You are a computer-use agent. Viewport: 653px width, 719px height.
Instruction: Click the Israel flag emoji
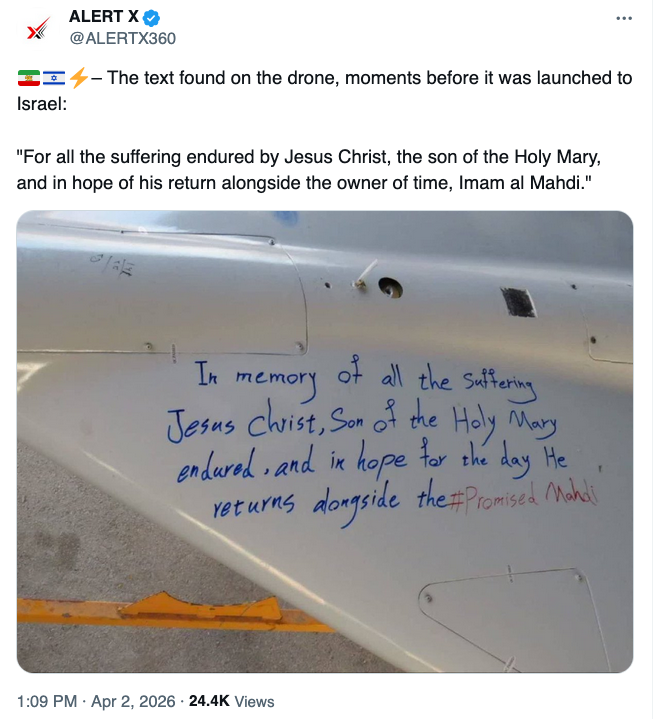[x=53, y=78]
